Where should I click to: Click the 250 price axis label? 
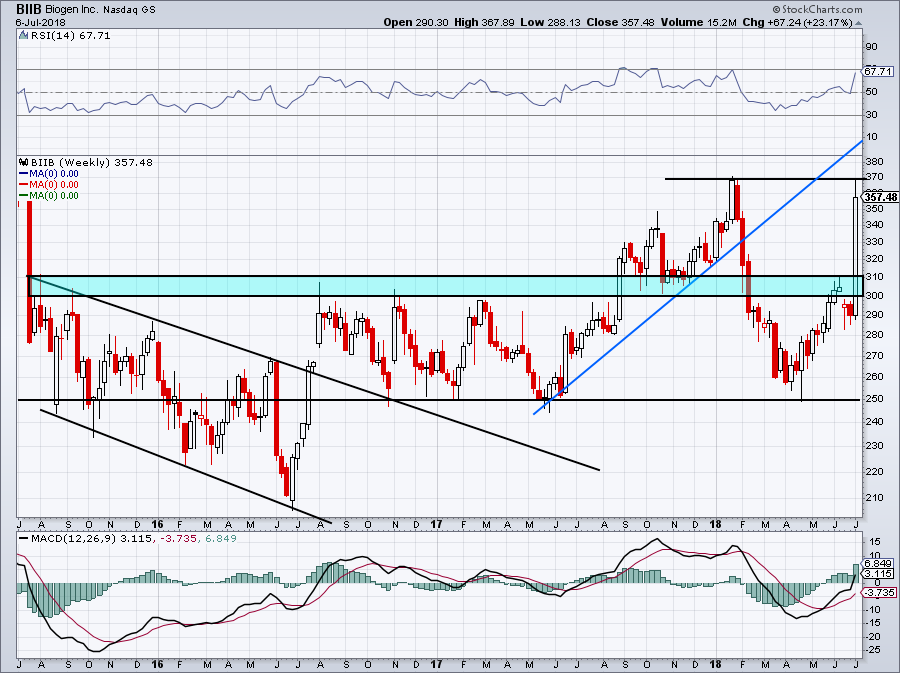click(875, 399)
